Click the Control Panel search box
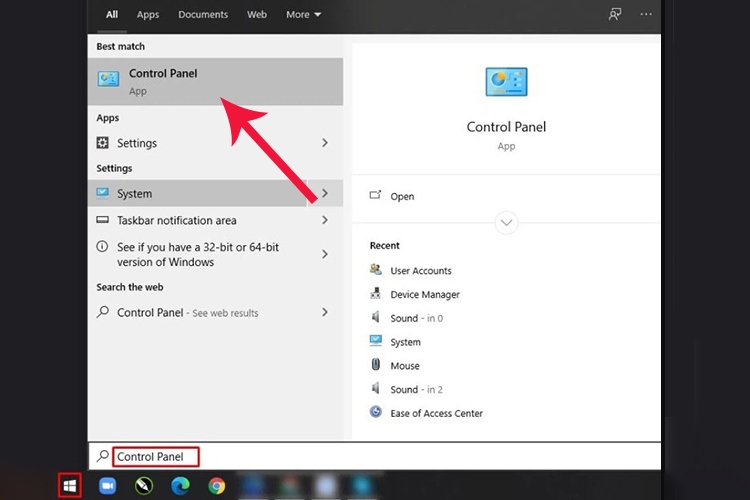Viewport: 750px width, 500px height. (155, 457)
